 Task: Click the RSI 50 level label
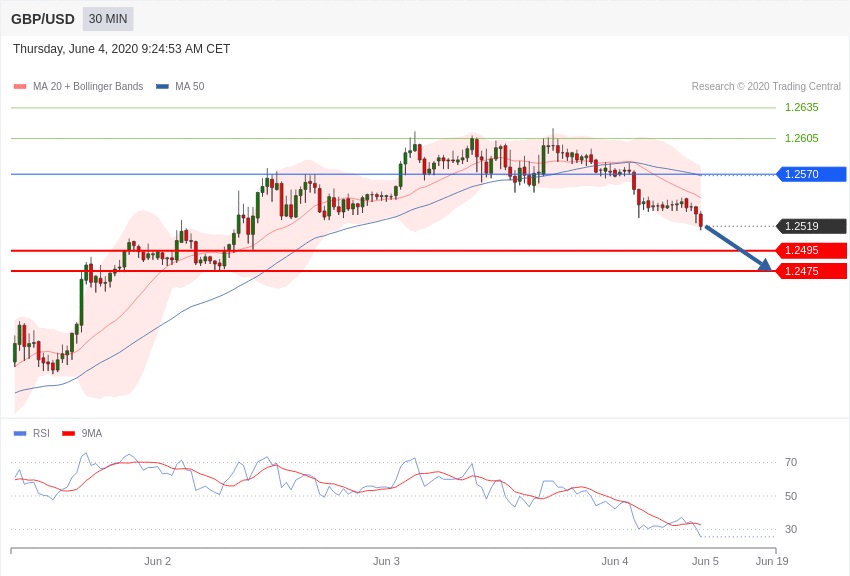(x=791, y=496)
